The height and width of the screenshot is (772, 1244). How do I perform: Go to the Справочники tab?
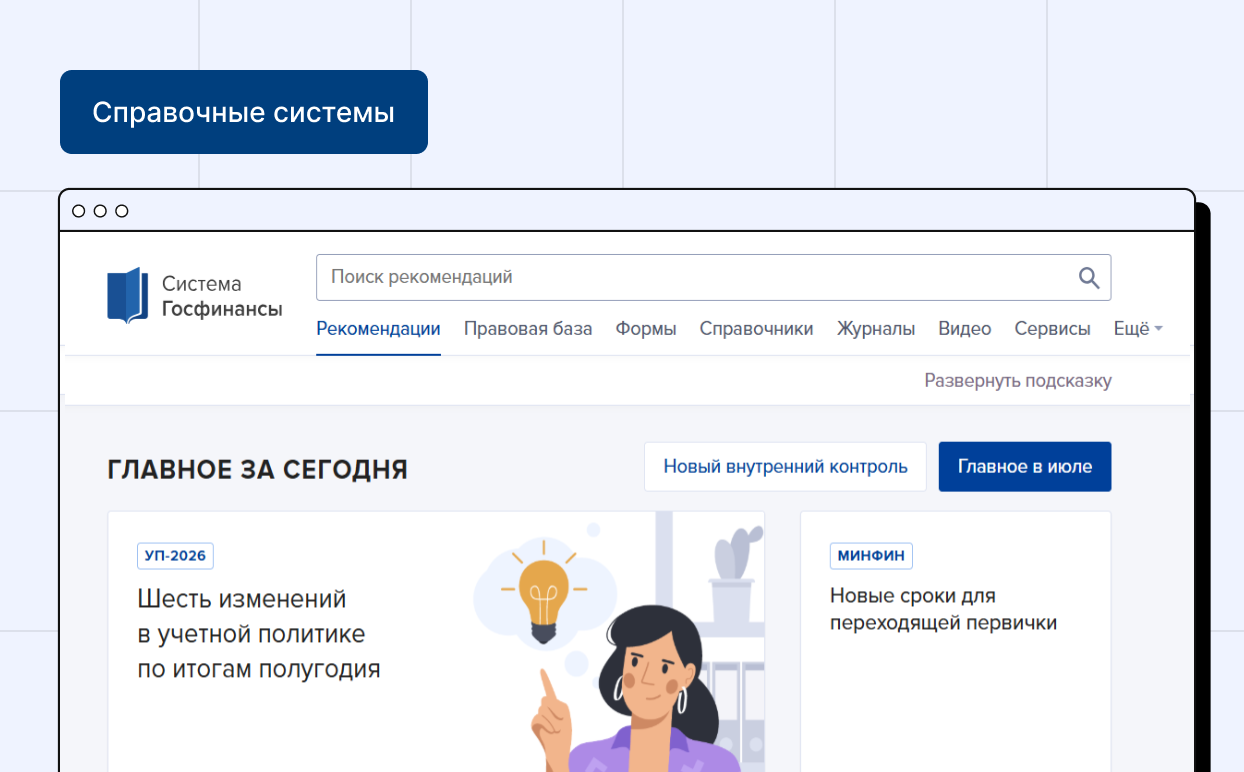coord(756,329)
